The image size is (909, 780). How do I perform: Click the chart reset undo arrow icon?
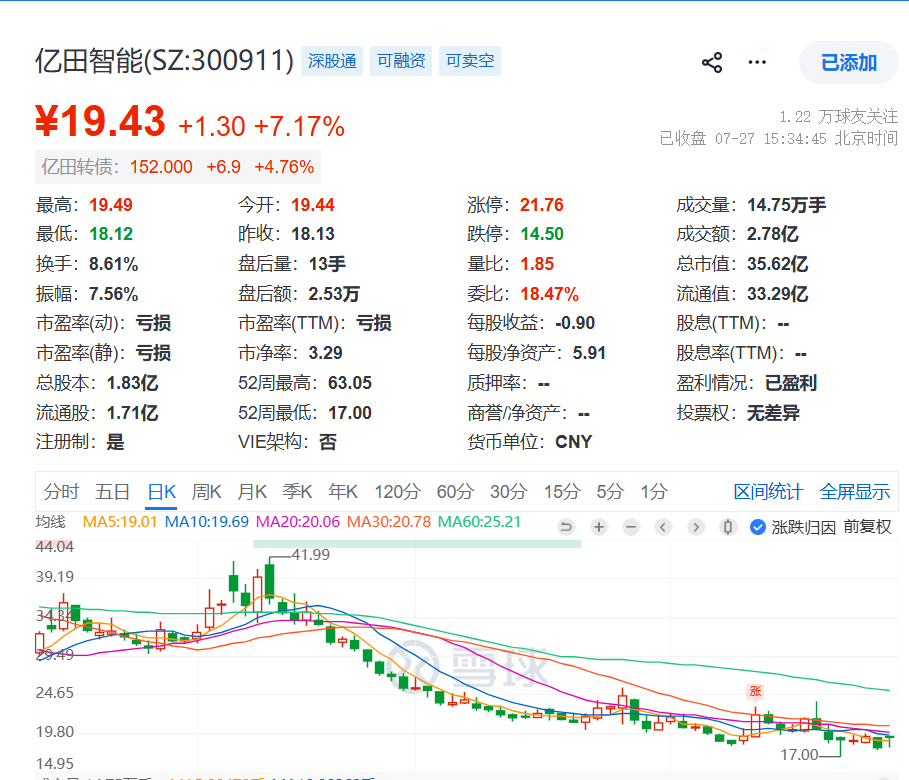coord(566,527)
